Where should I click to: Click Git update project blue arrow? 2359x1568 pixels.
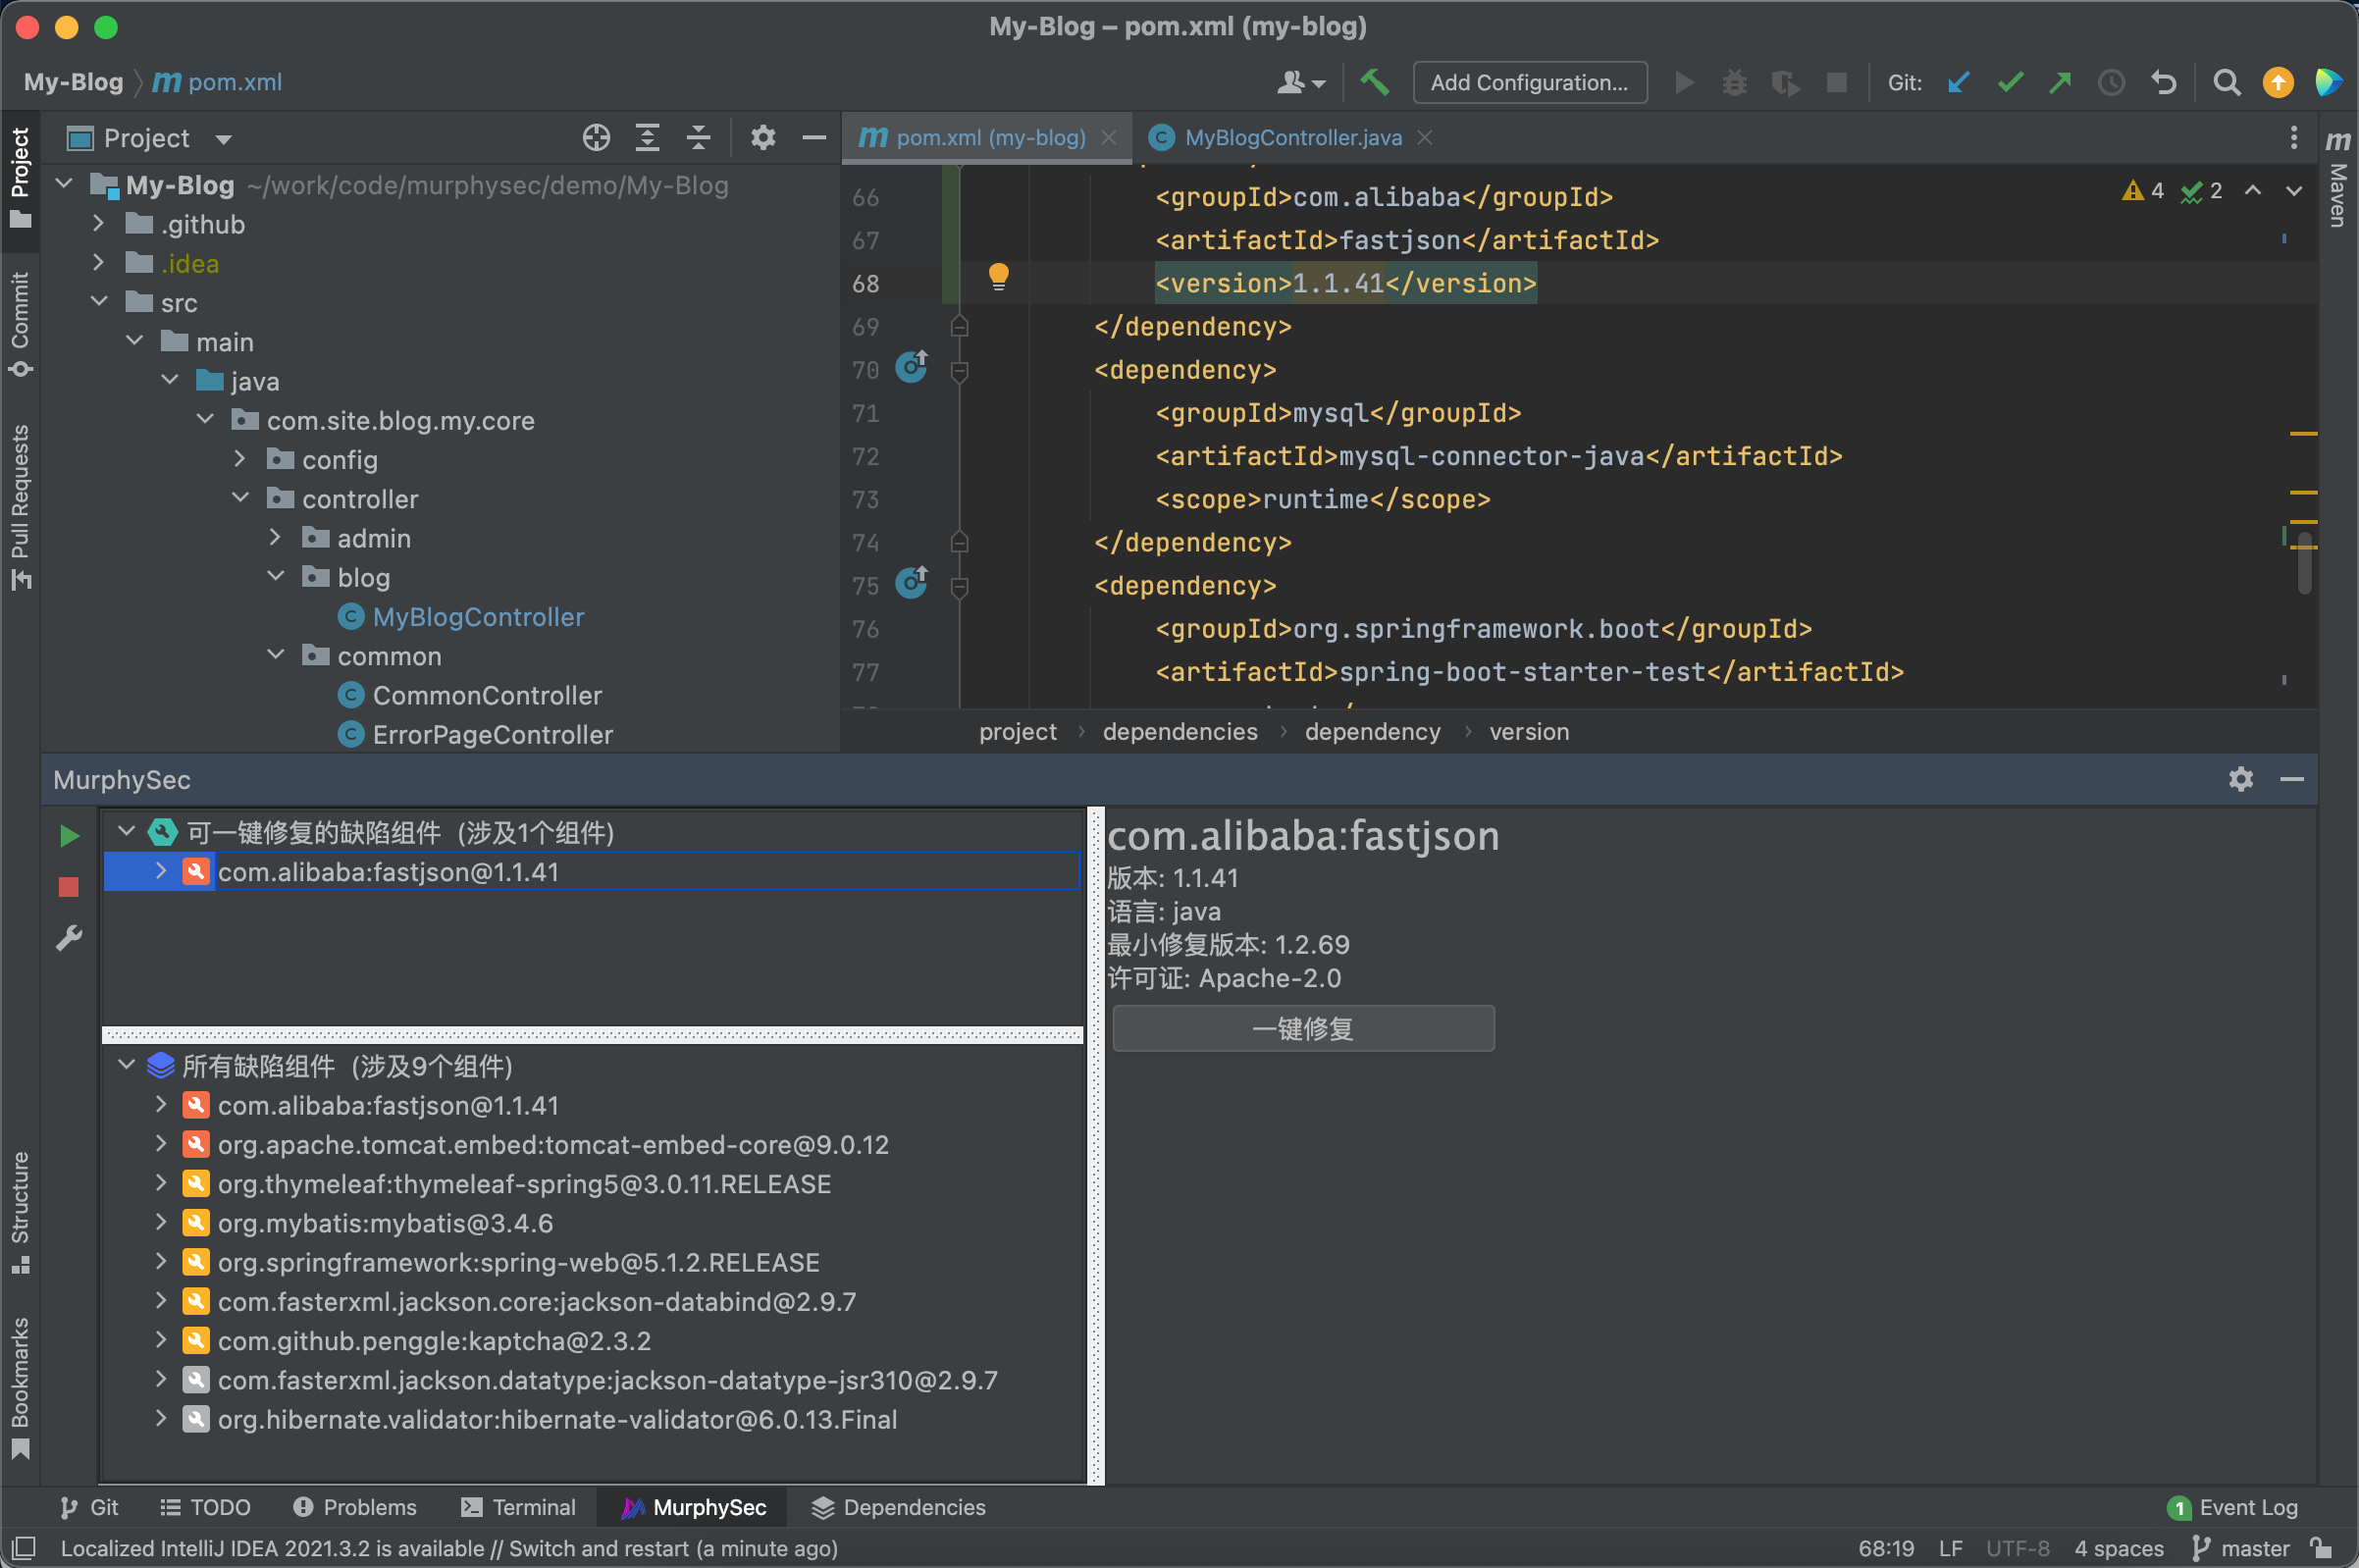pyautogui.click(x=1958, y=82)
